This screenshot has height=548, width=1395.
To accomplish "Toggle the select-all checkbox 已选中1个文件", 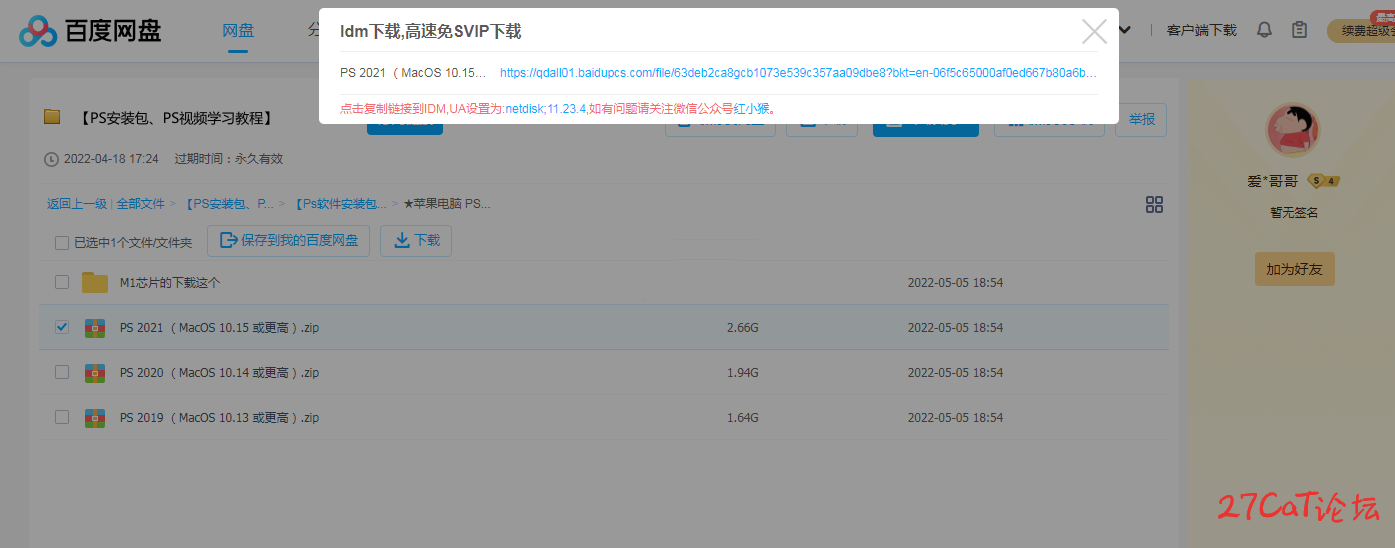I will (62, 242).
